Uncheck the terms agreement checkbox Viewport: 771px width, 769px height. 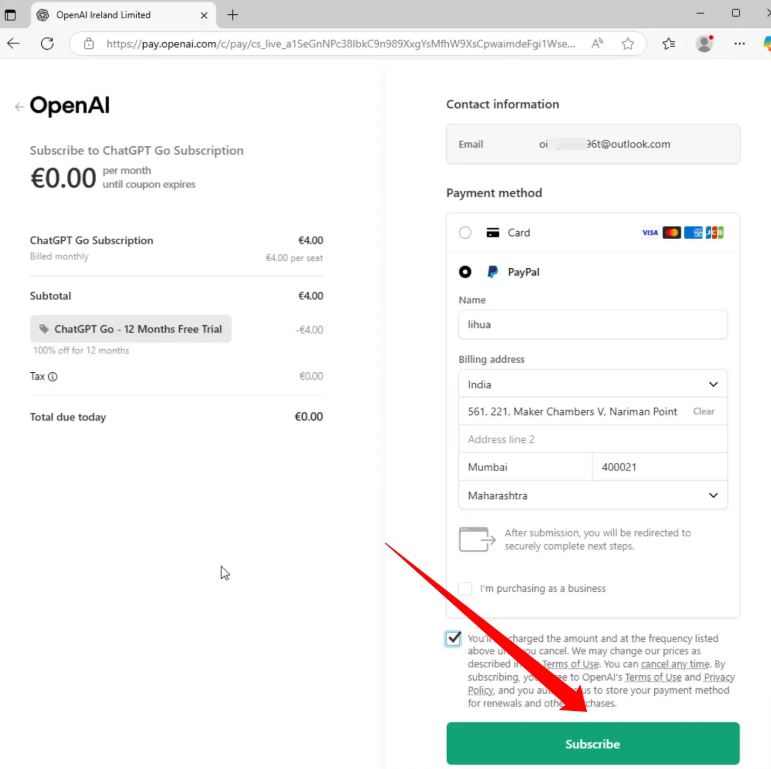pyautogui.click(x=454, y=639)
